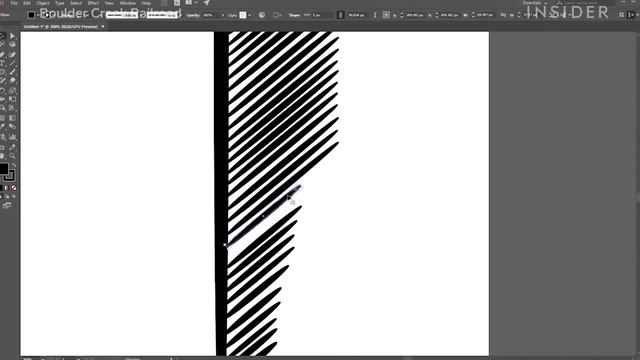Click the Y position stepper
The image size is (640, 360).
click(x=437, y=15)
